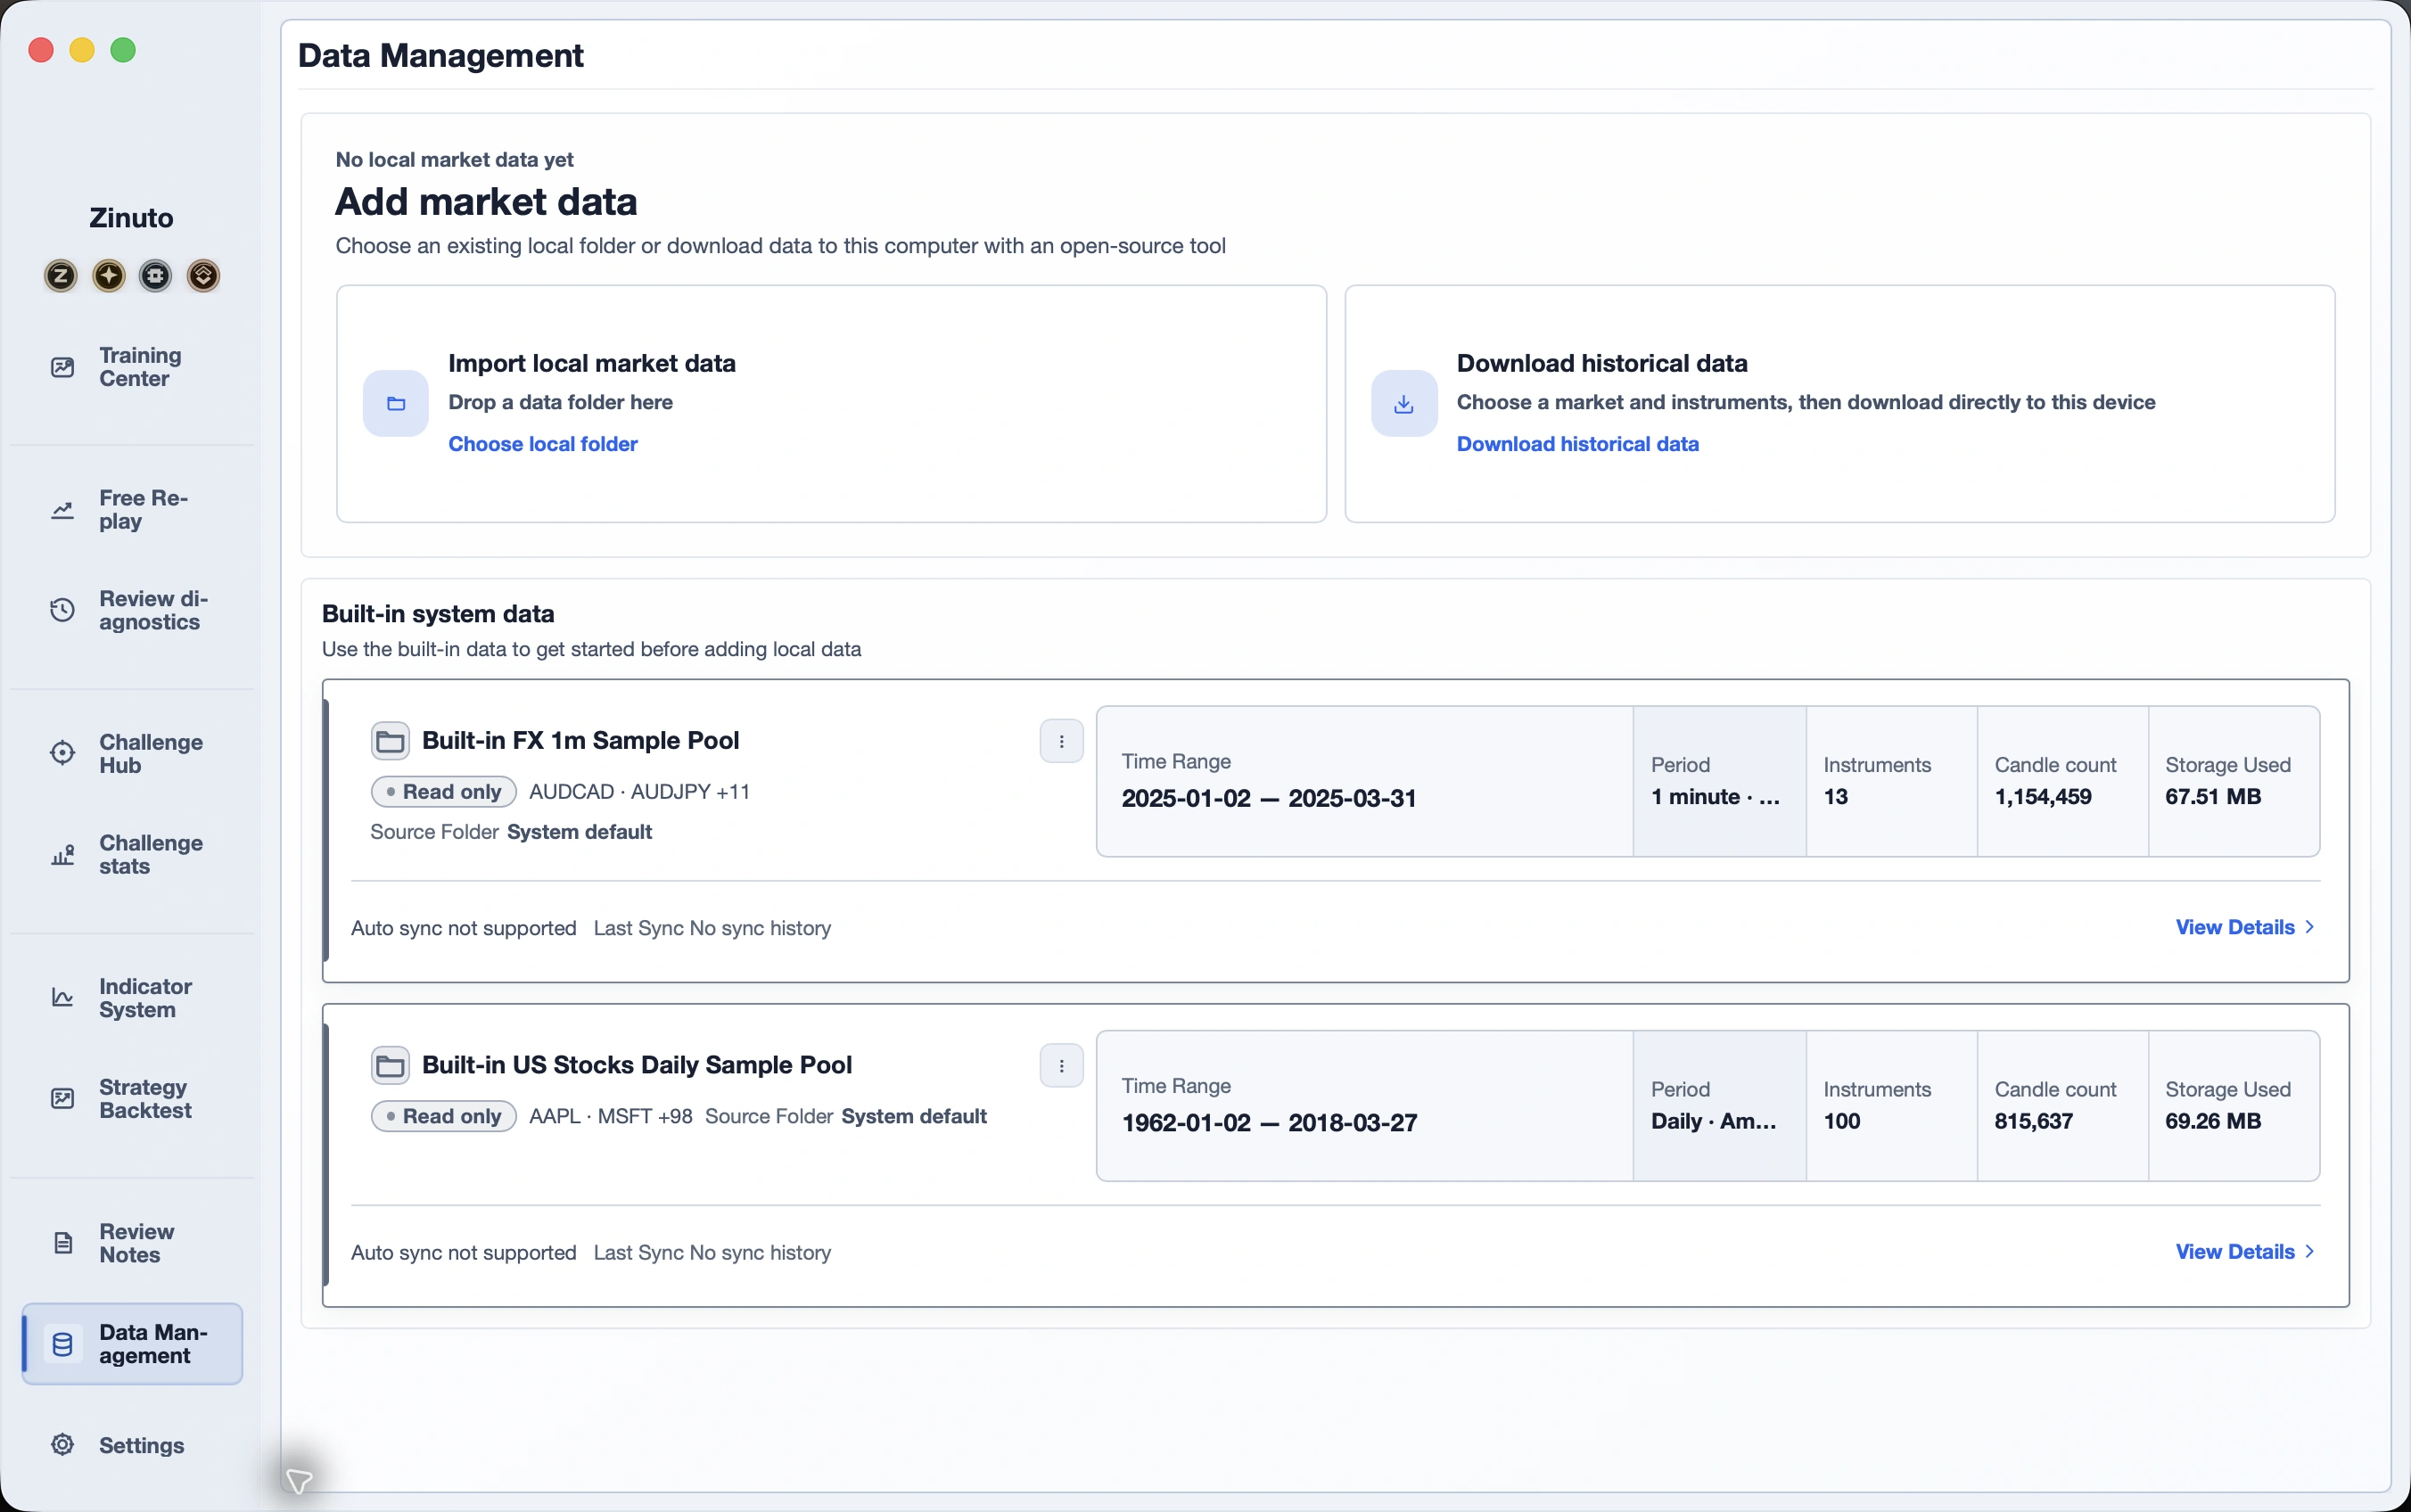Click the Period cell showing "Daily · Am..."
Screen dimensions: 2411x1512
[1720, 1106]
